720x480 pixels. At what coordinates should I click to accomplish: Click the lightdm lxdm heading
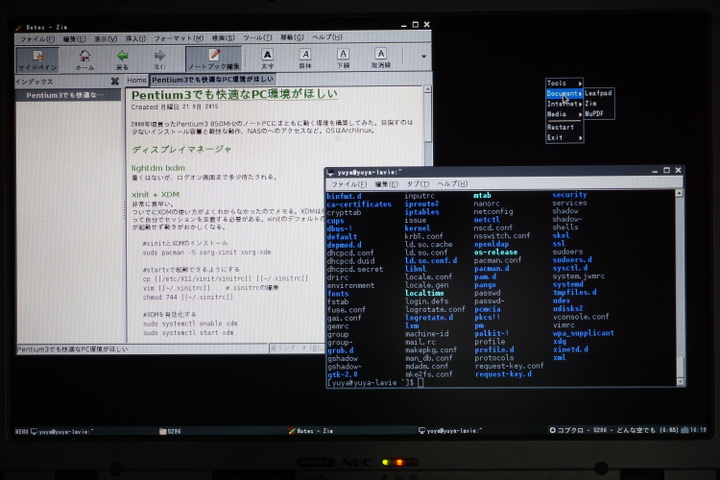[158, 168]
